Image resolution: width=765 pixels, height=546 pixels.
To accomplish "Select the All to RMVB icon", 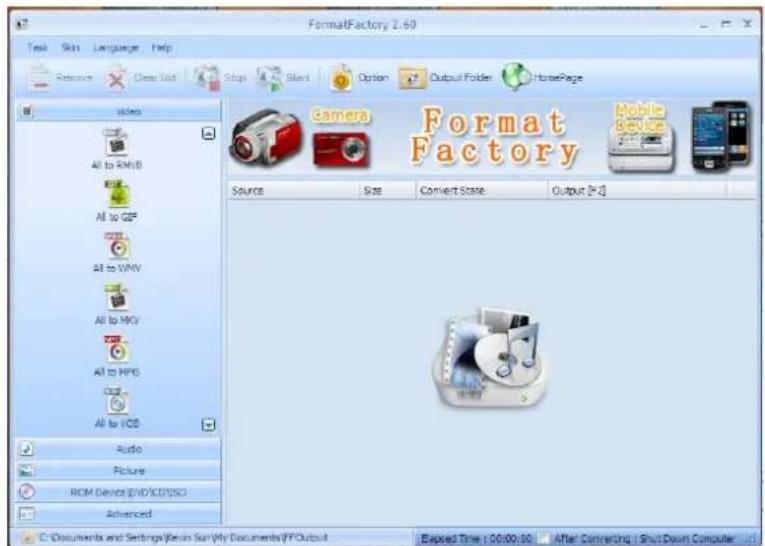I will click(116, 142).
